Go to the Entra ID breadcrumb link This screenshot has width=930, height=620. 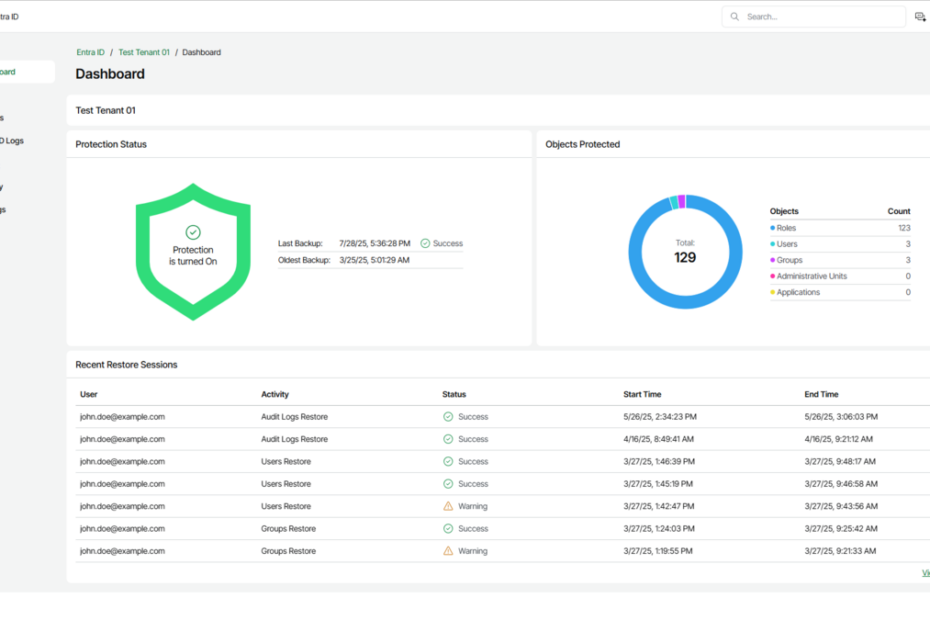90,52
